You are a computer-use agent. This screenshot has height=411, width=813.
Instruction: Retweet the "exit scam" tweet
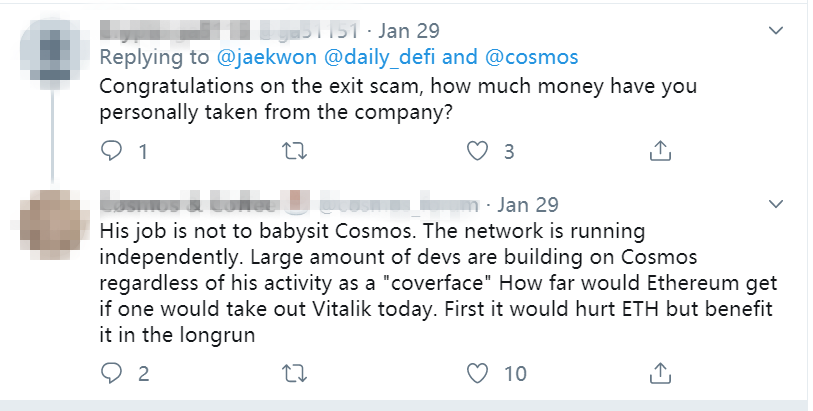[x=294, y=151]
